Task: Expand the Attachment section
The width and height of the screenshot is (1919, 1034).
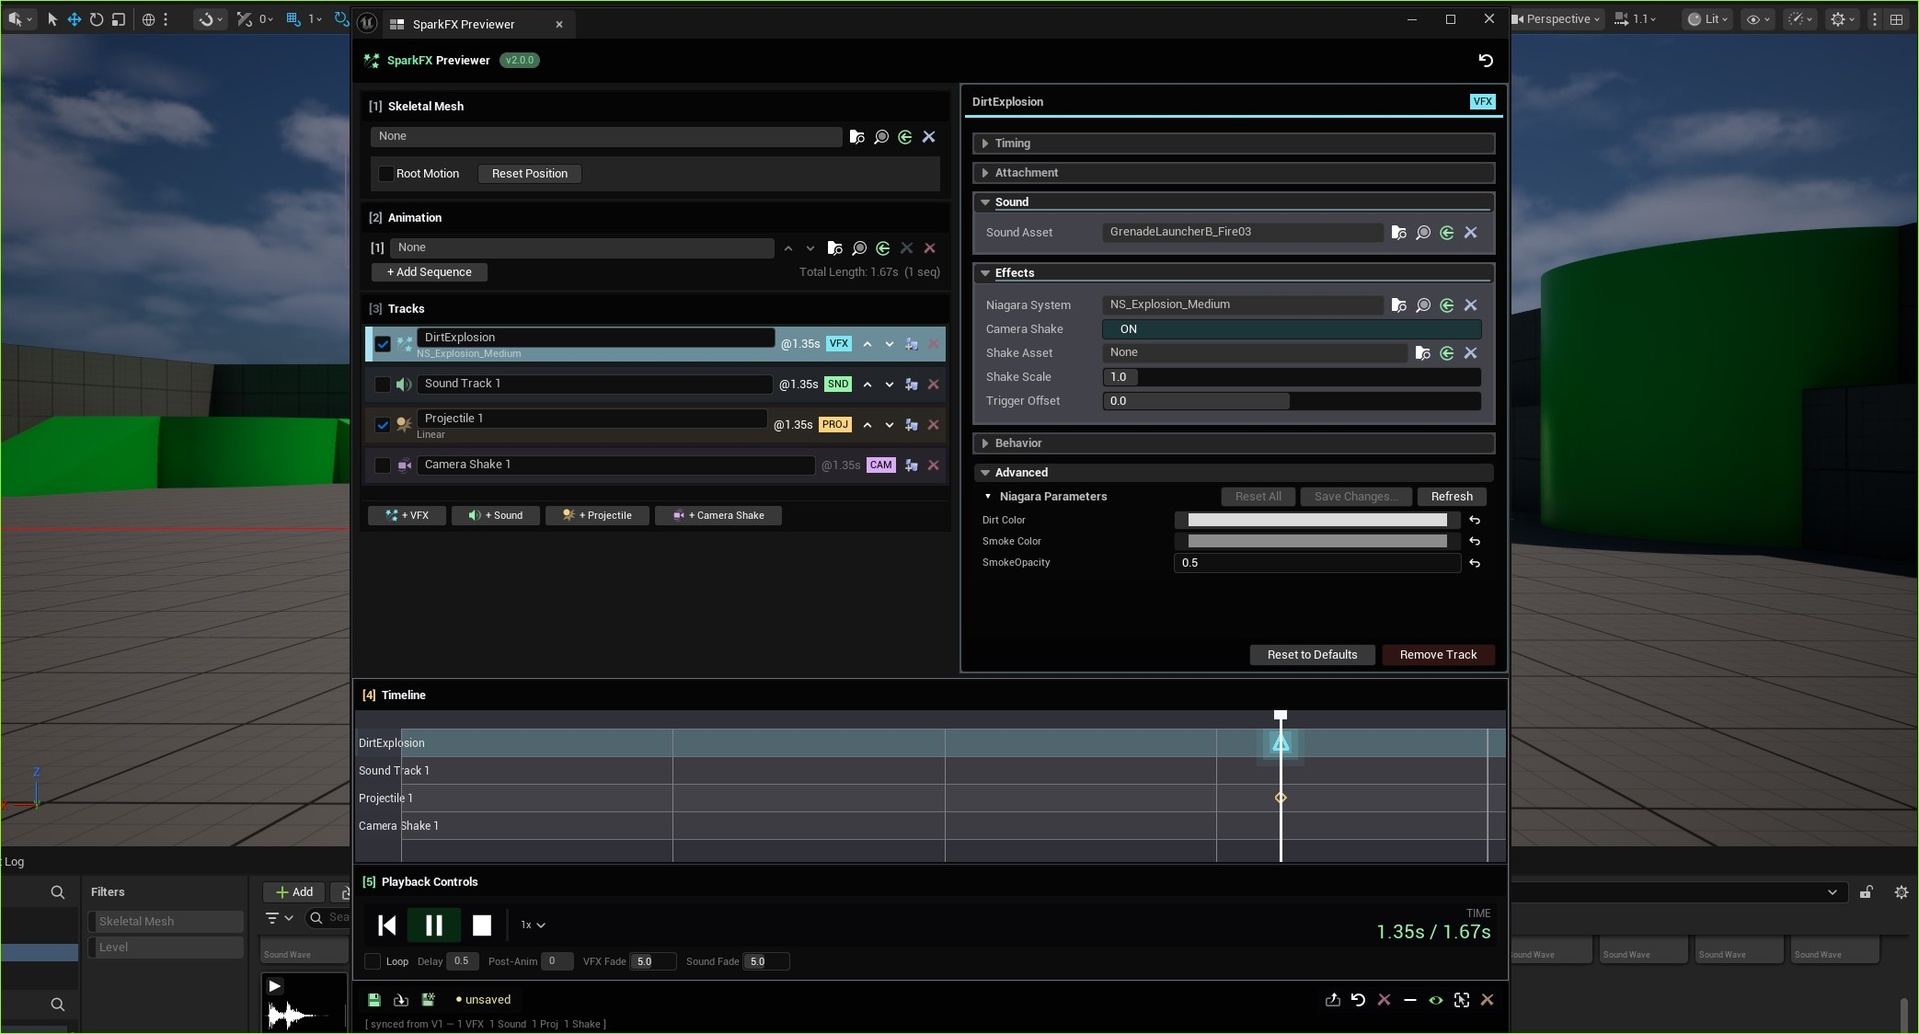Action: [x=1233, y=173]
